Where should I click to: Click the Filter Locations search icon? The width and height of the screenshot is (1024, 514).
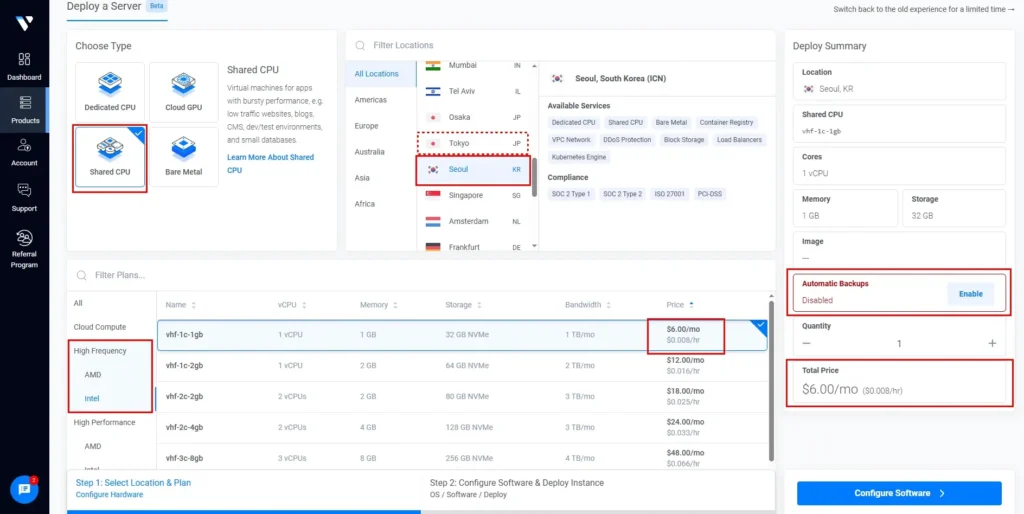point(360,46)
